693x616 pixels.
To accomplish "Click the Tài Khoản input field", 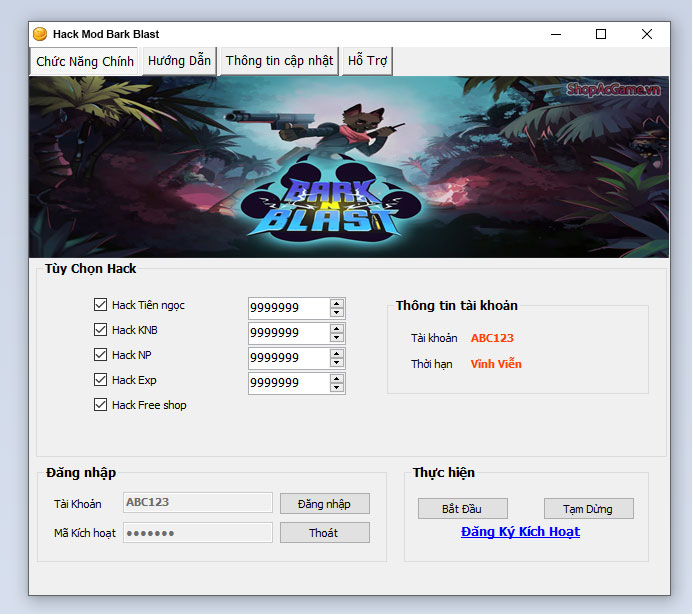I will pyautogui.click(x=198, y=502).
